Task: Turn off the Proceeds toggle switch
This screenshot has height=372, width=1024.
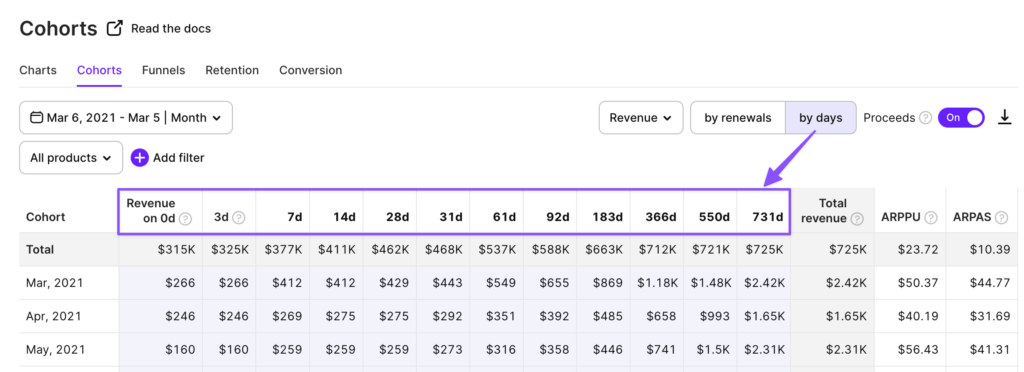Action: coord(961,117)
